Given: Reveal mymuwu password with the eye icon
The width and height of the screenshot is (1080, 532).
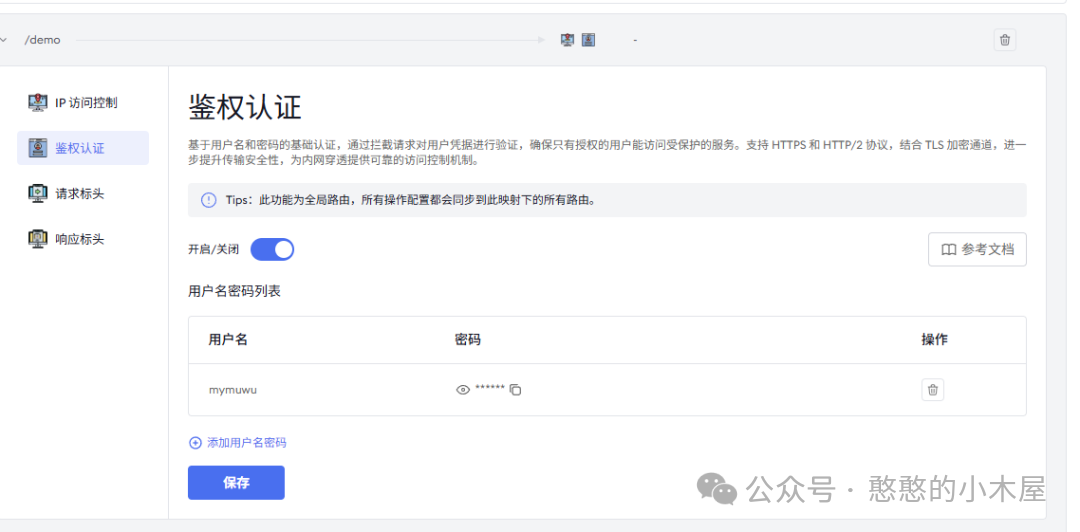Looking at the screenshot, I should click(x=462, y=390).
